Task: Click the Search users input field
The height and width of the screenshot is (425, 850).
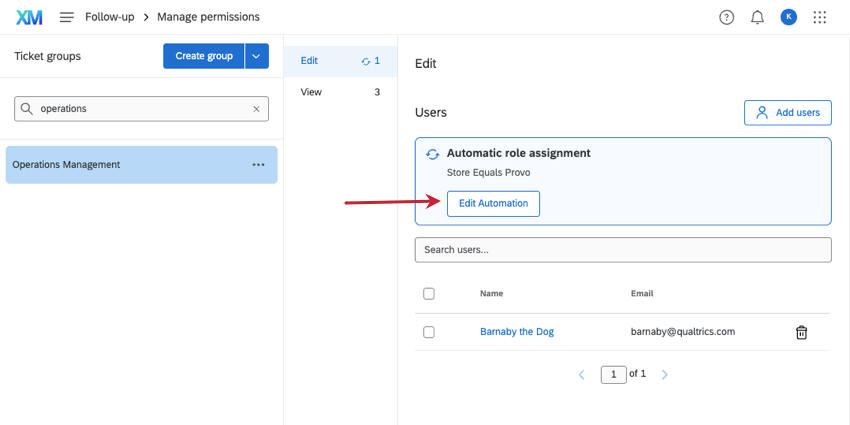Action: coord(623,250)
